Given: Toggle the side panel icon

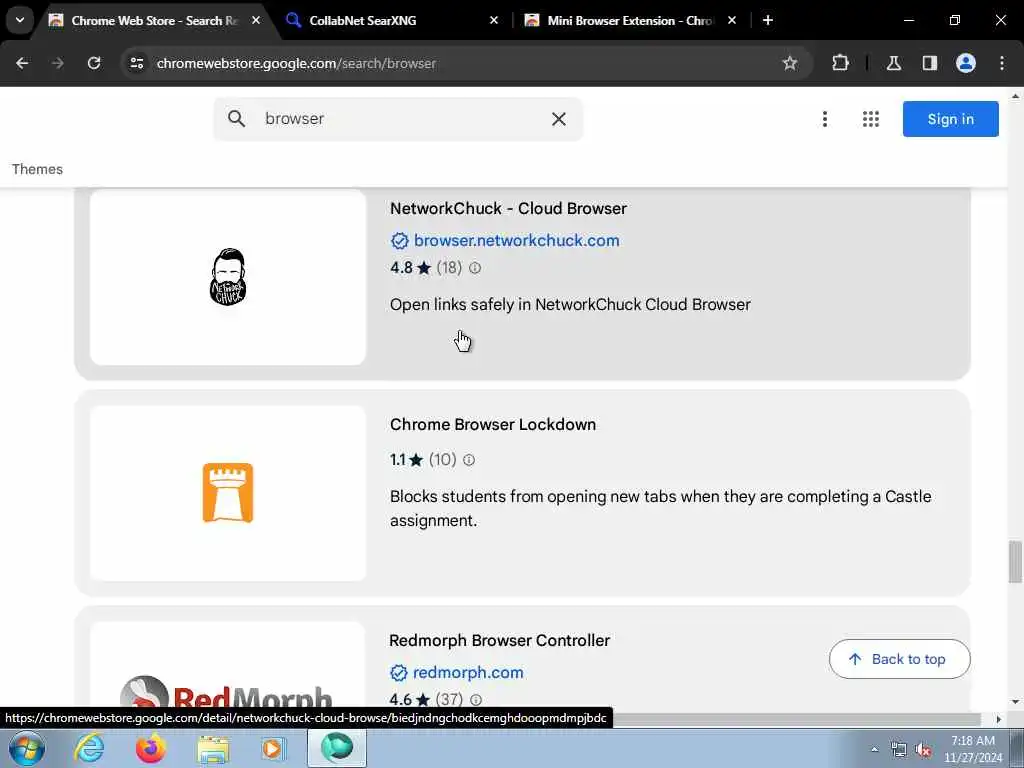Looking at the screenshot, I should click(x=930, y=63).
